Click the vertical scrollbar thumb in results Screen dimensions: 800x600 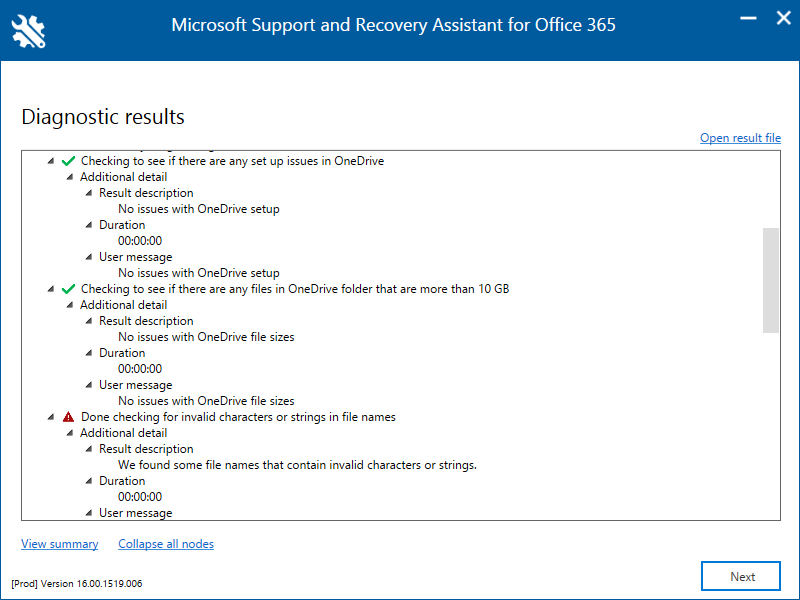coord(770,280)
